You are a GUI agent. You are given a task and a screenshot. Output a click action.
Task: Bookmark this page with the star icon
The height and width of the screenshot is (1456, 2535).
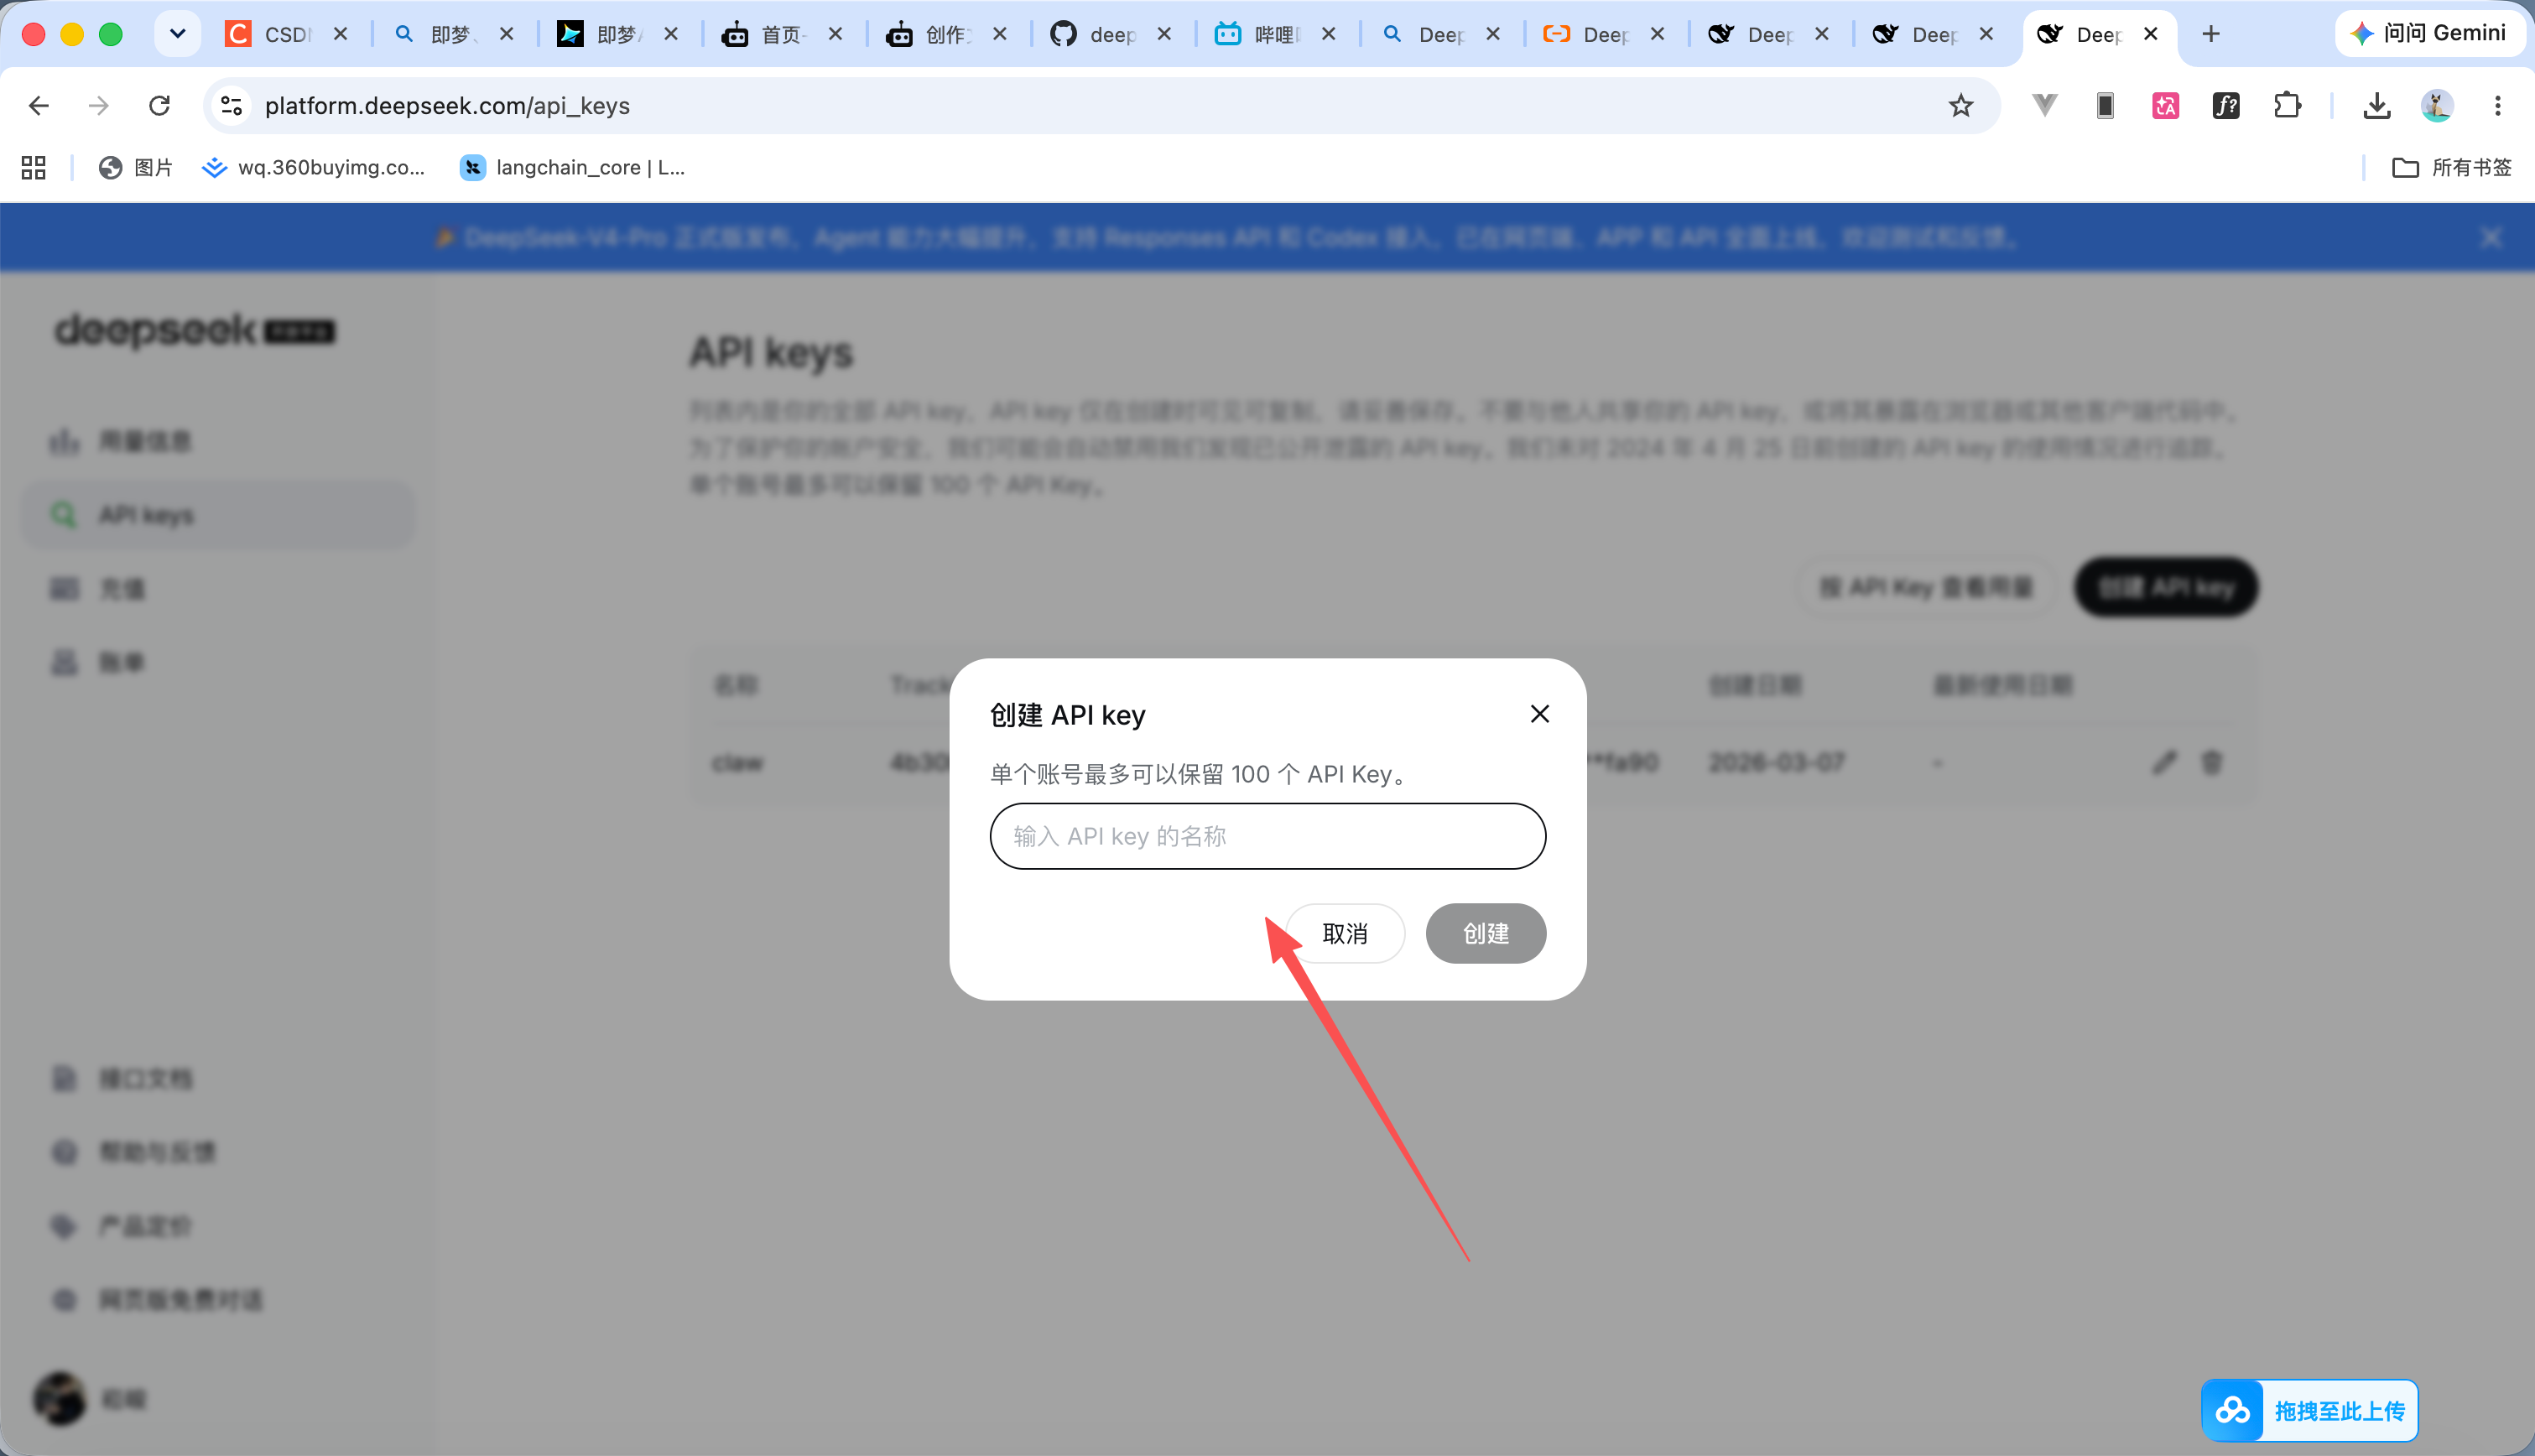tap(1960, 105)
